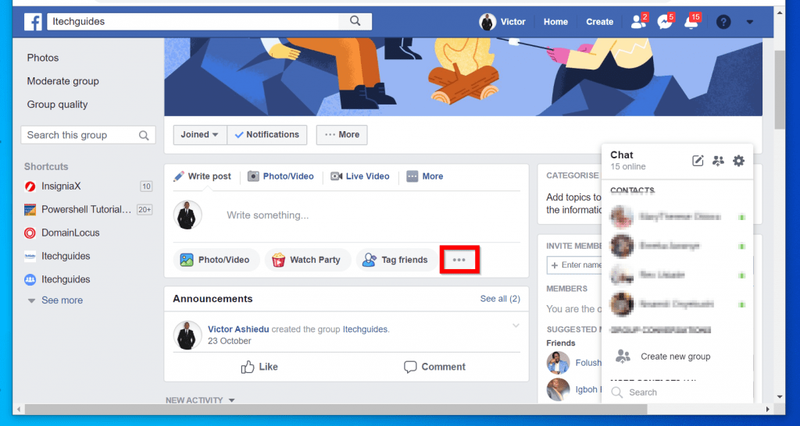Screen dimensions: 800x426
Task: Open account menu arrow in top bar
Action: pos(749,22)
